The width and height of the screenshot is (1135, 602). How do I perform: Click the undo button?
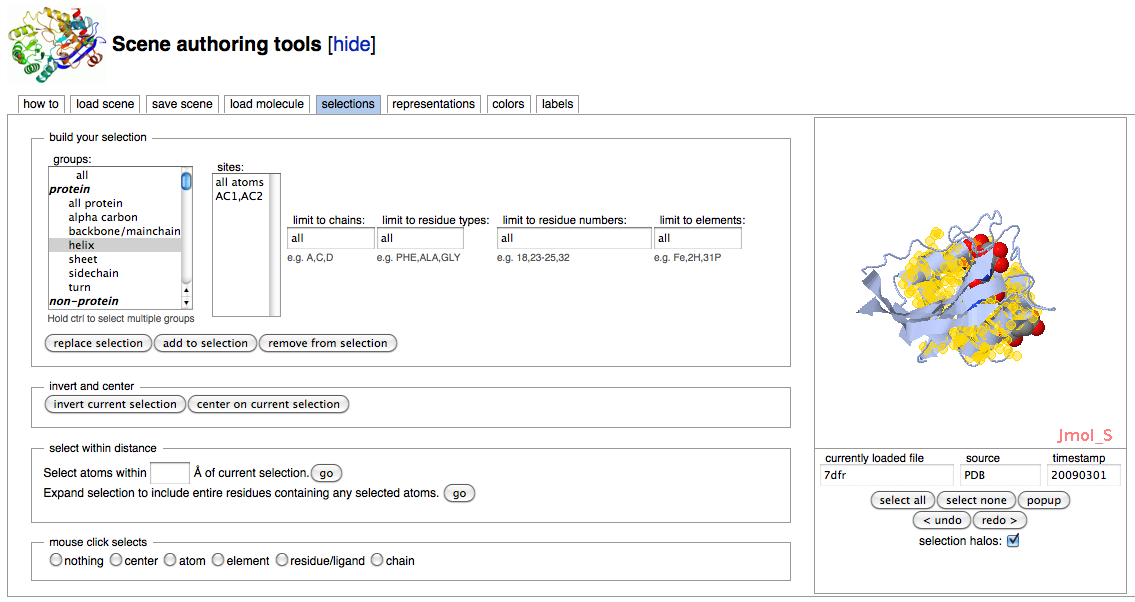(x=941, y=520)
